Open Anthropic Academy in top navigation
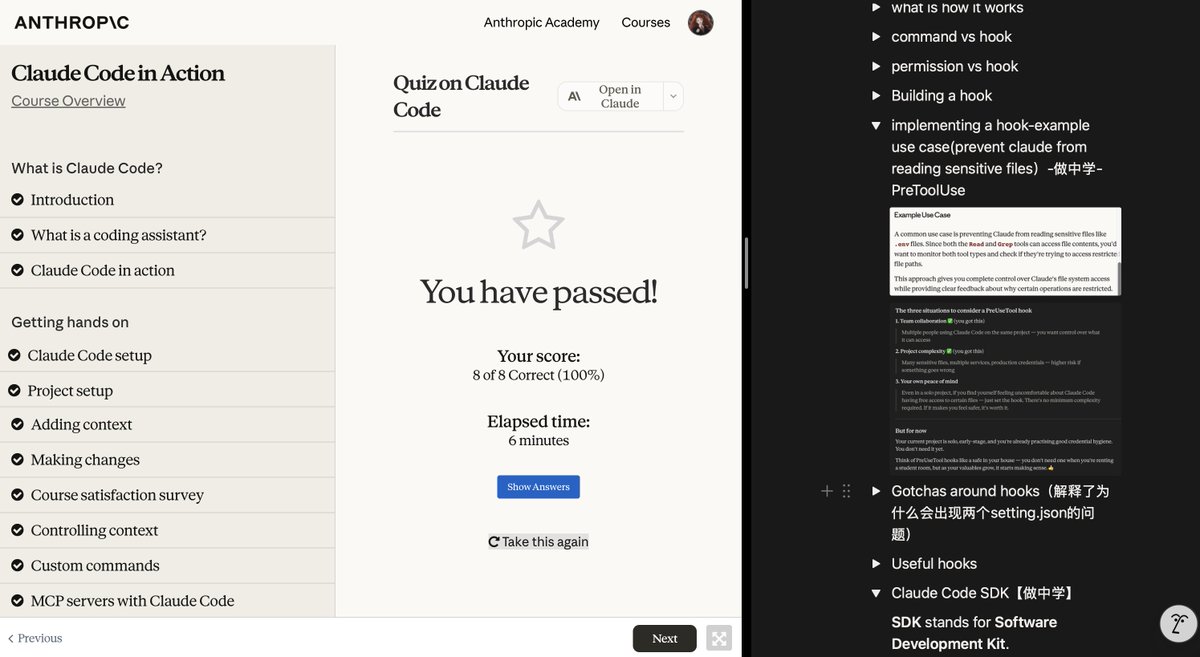The image size is (1200, 657). (x=541, y=22)
